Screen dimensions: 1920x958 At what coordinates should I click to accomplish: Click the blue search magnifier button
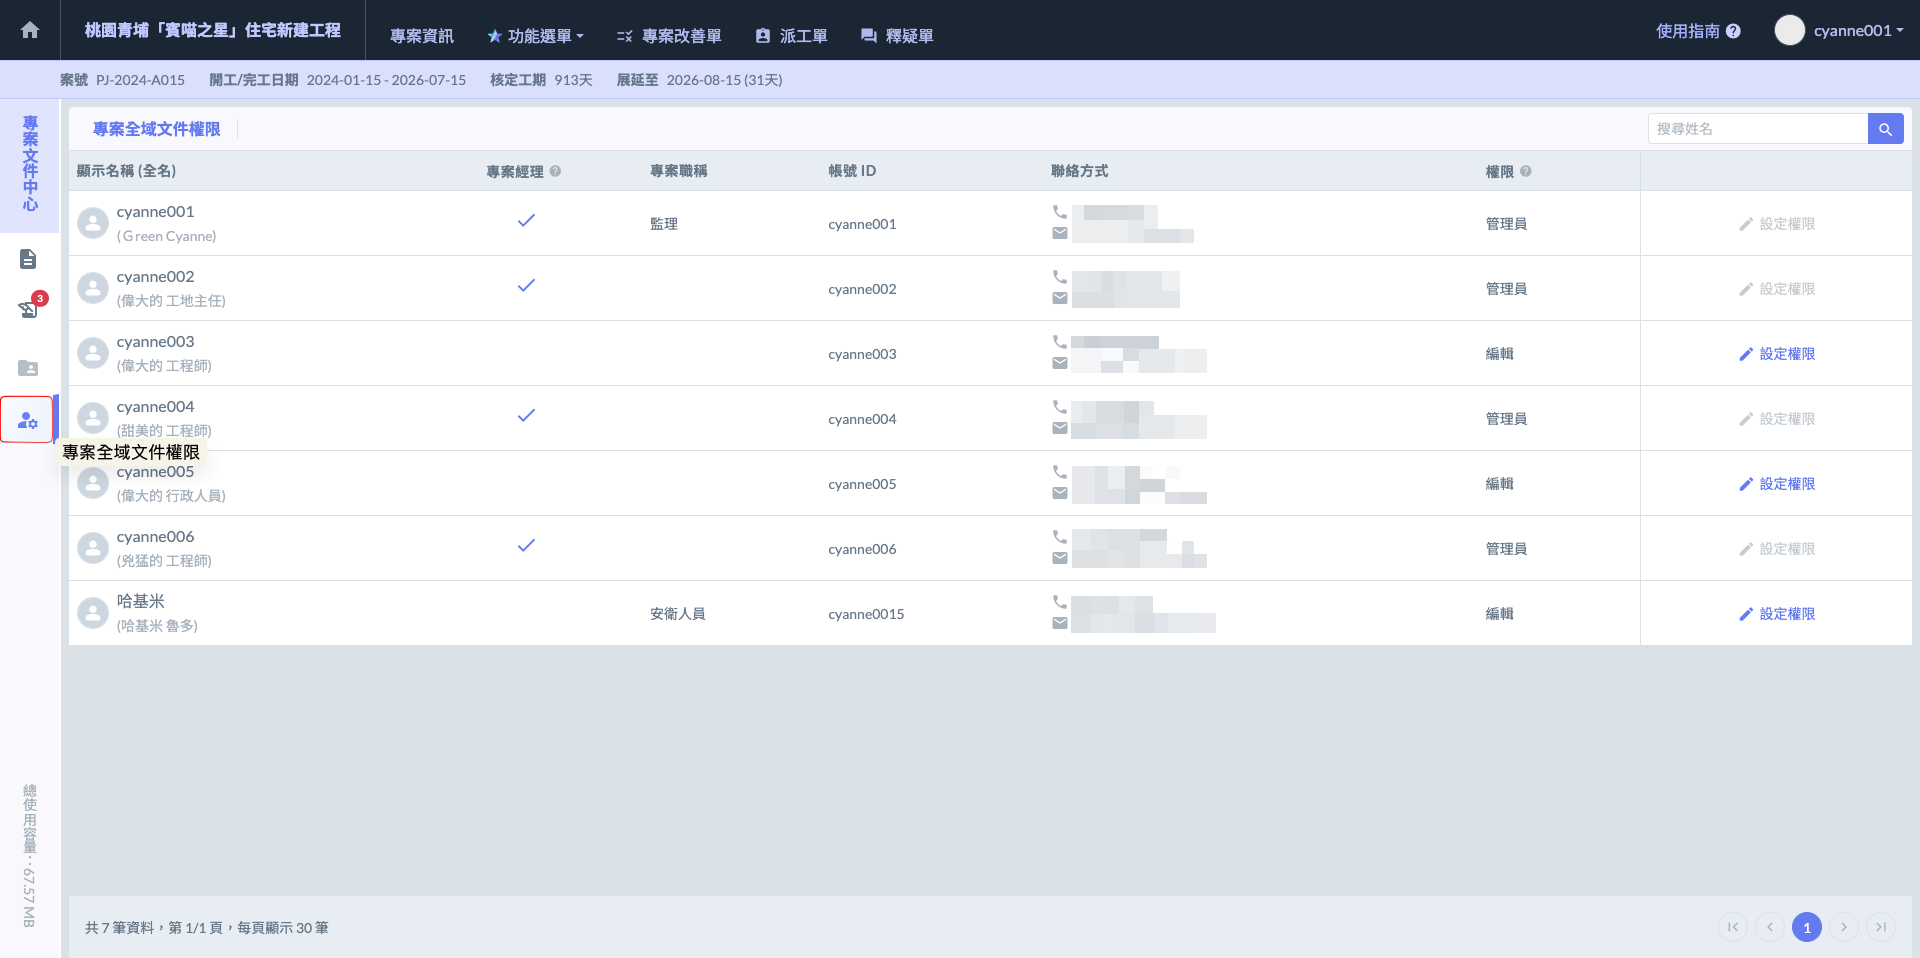coord(1885,129)
